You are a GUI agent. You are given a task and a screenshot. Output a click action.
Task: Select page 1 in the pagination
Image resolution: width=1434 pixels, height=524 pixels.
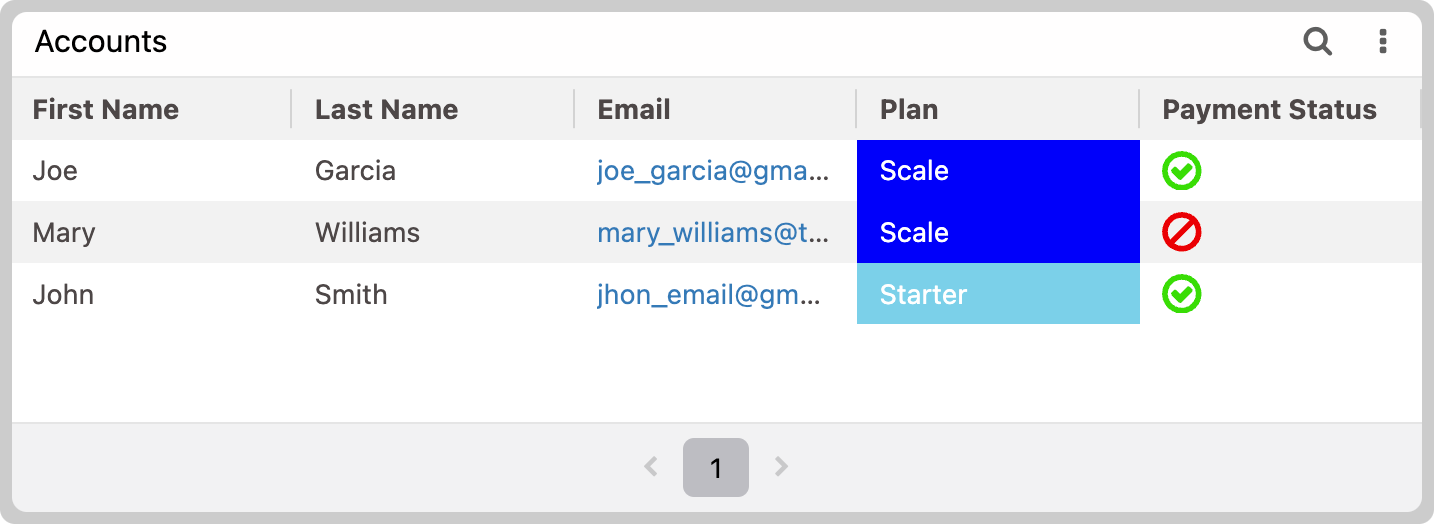coord(716,467)
